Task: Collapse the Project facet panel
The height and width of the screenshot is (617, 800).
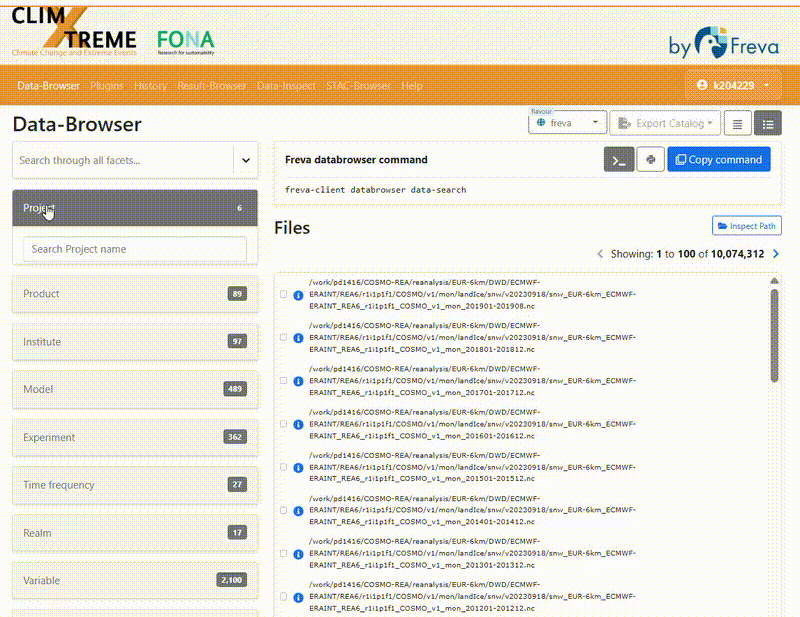Action: (x=135, y=208)
